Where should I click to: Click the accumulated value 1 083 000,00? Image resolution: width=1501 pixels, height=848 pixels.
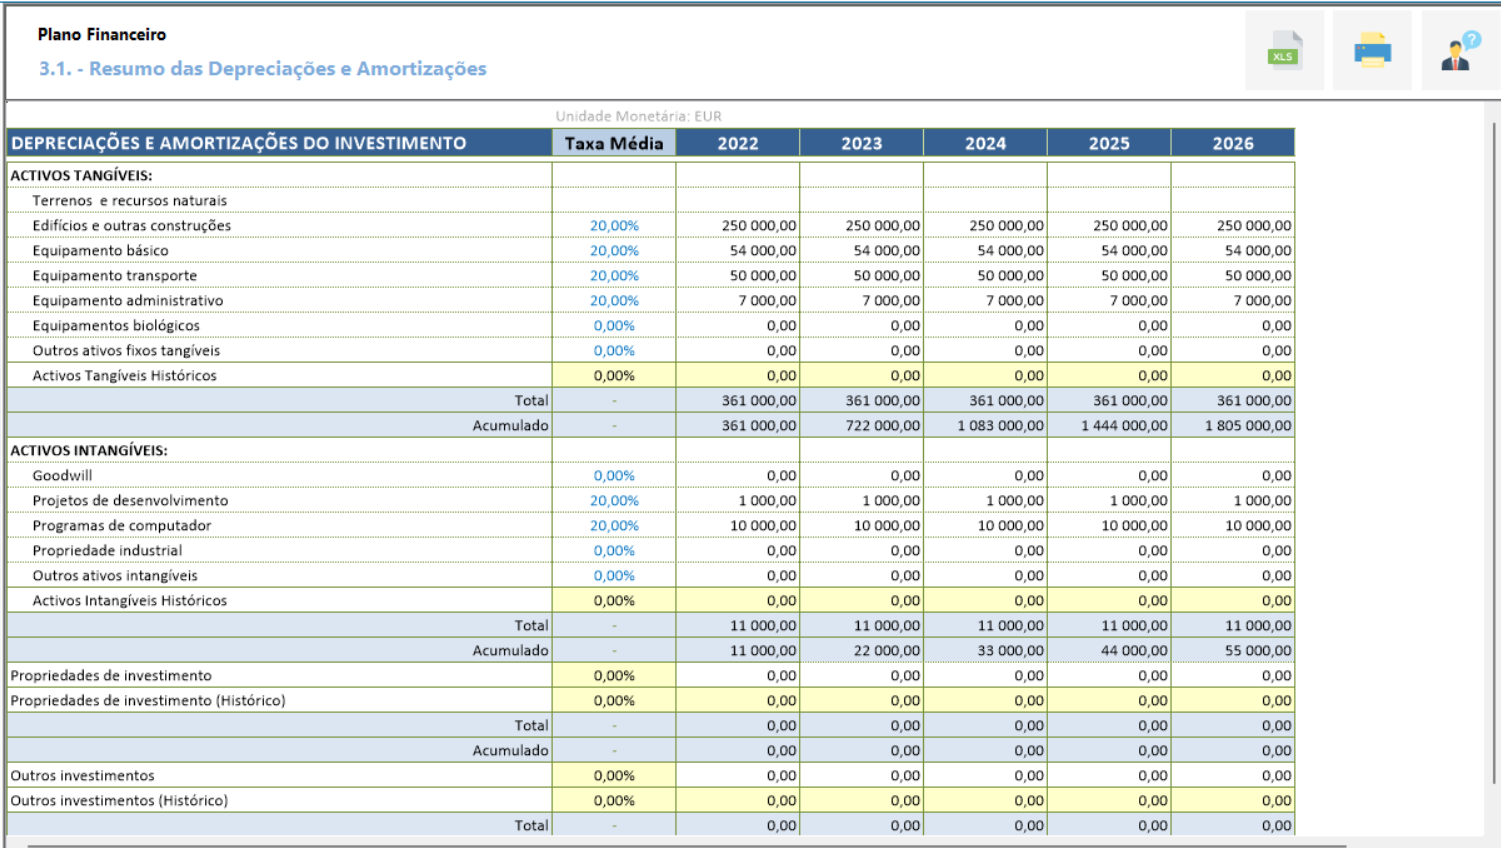click(1000, 426)
